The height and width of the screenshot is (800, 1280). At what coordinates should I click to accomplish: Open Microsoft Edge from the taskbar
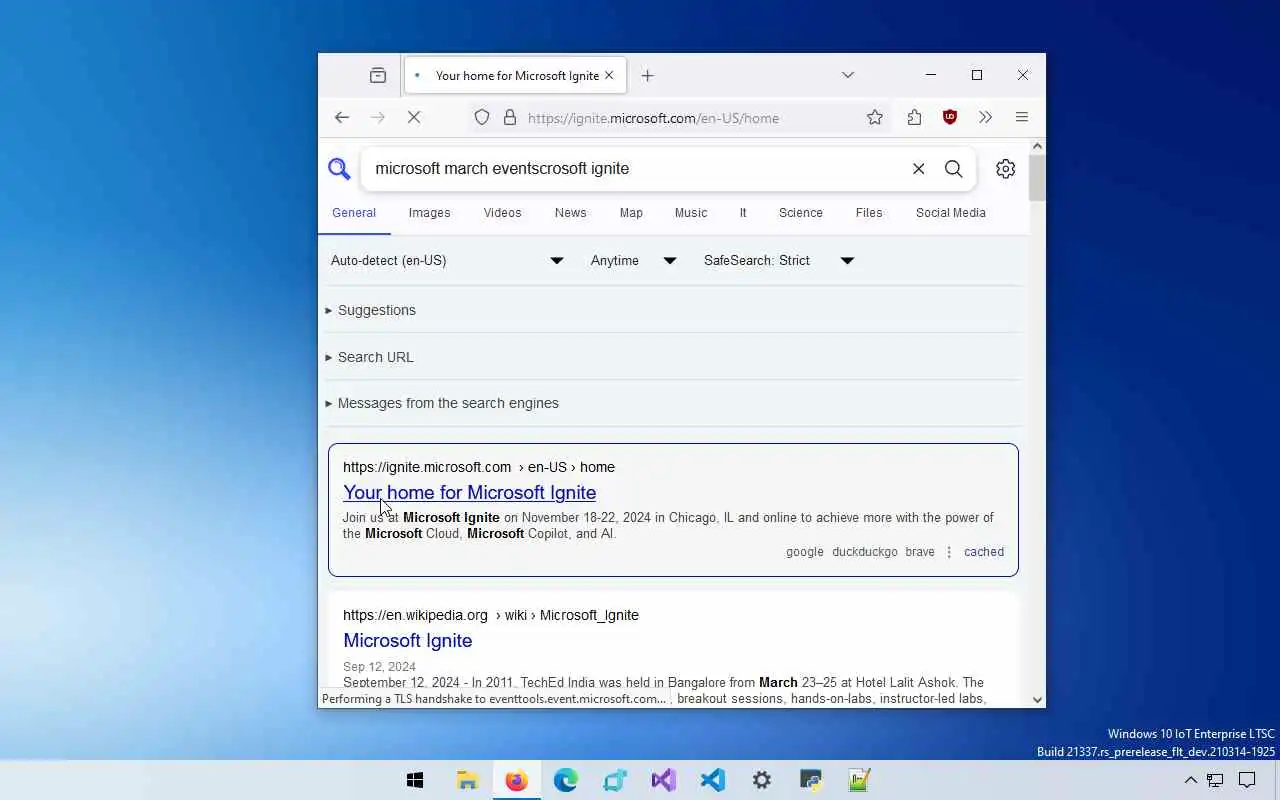coord(565,780)
